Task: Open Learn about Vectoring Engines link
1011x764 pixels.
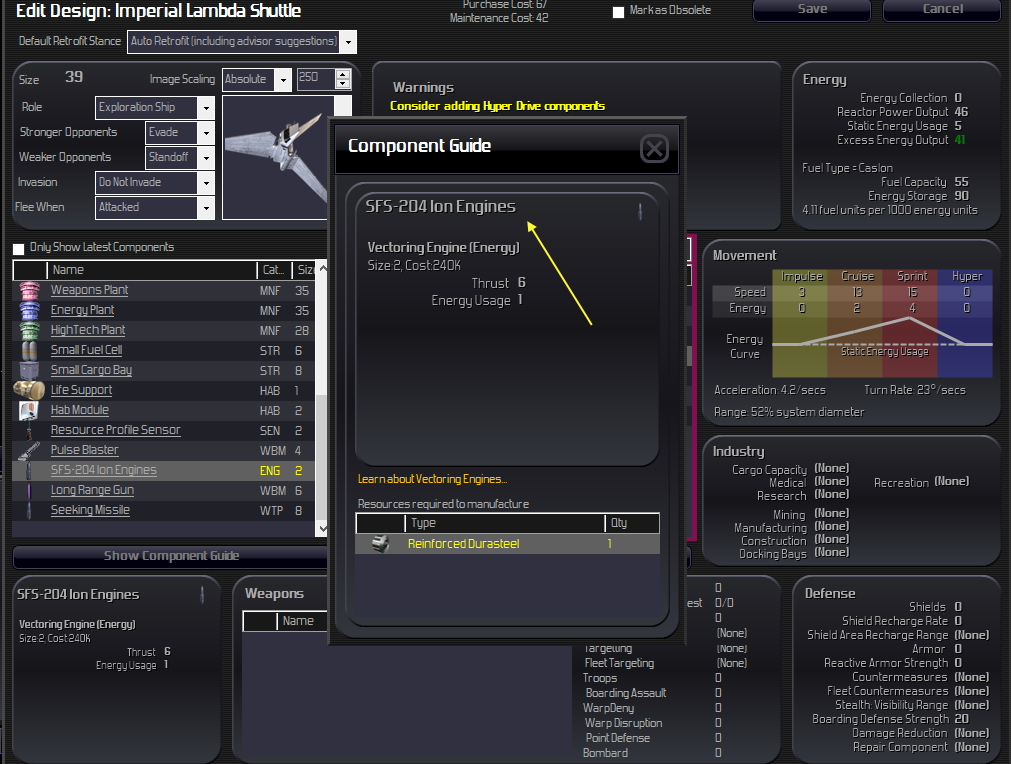Action: (x=432, y=479)
